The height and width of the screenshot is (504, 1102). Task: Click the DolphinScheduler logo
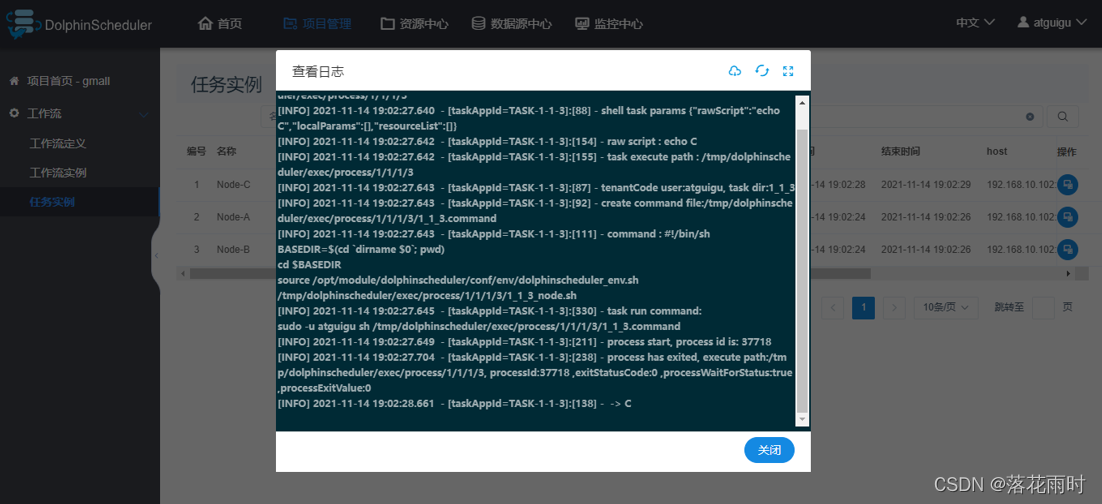[79, 24]
